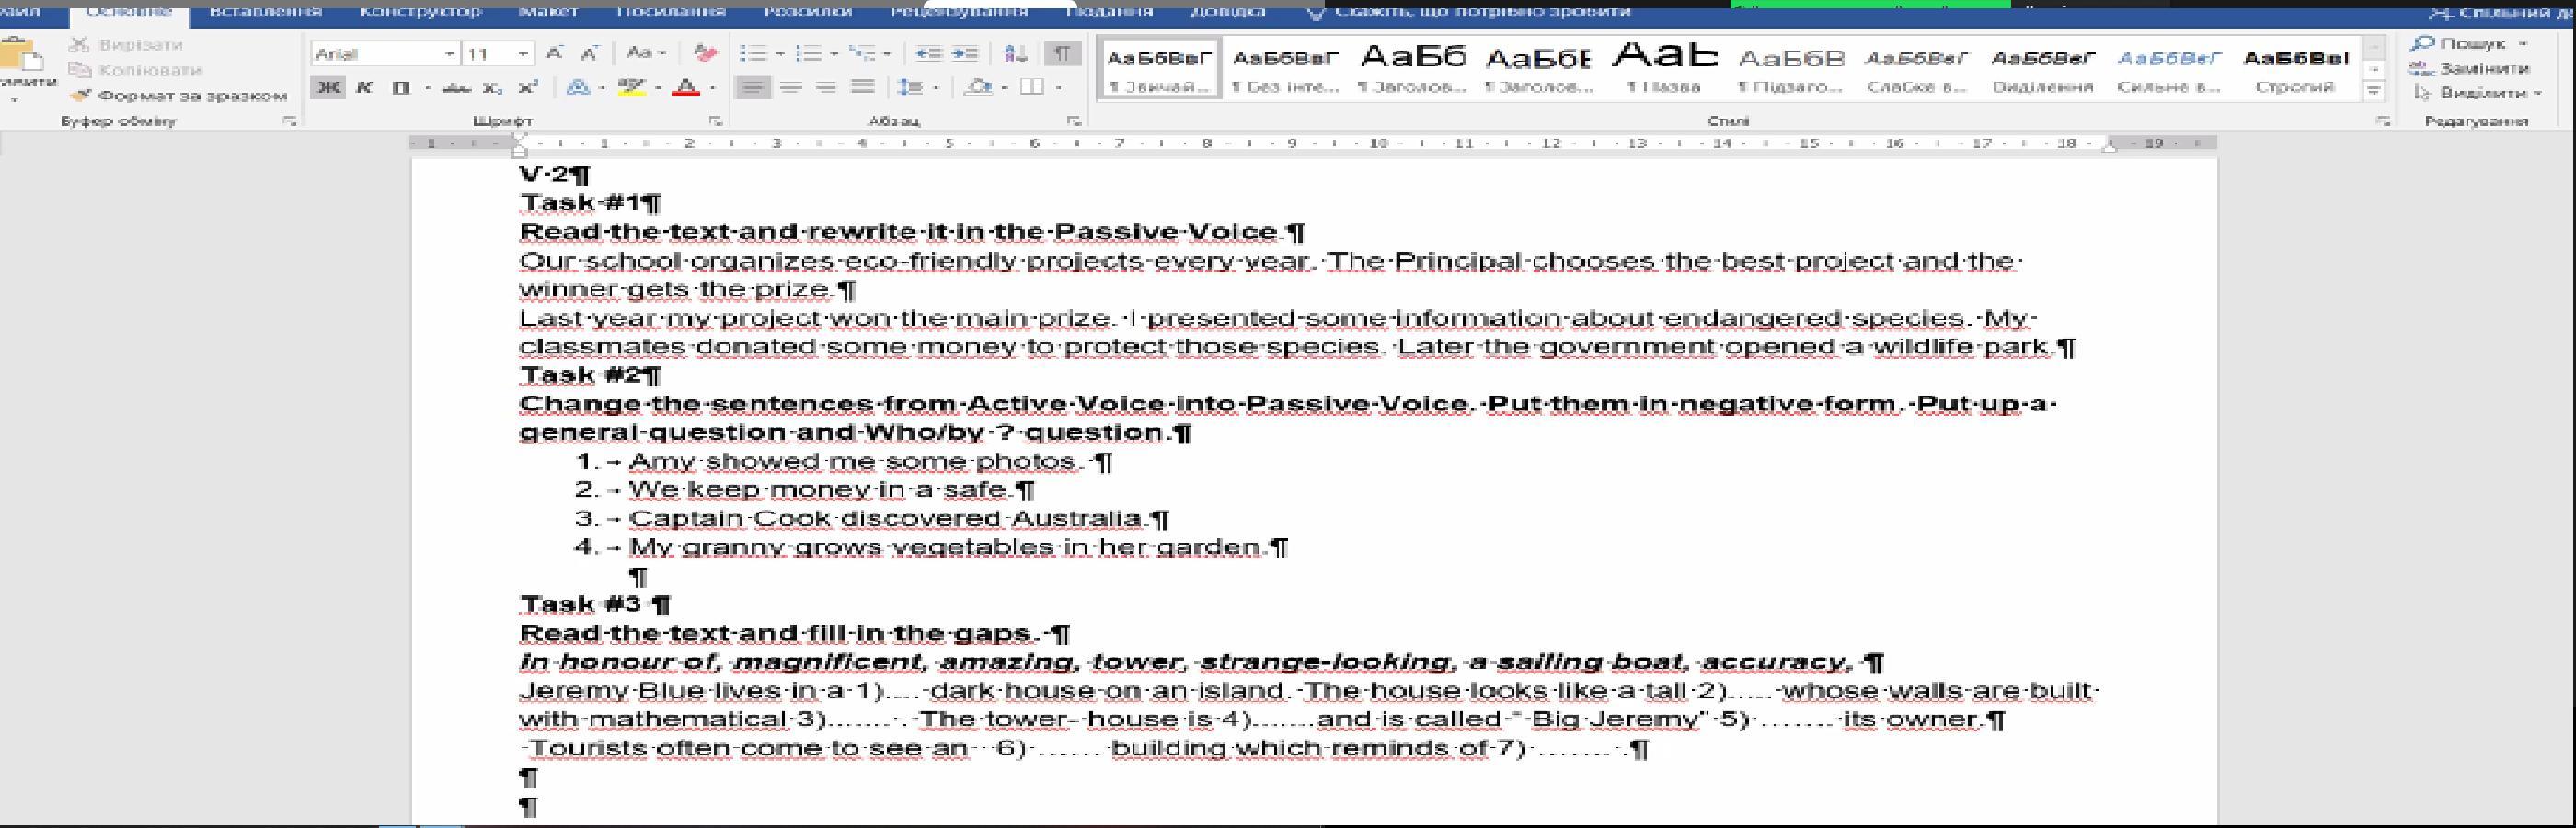Screen dimensions: 2576x828
Task: Increase the paragraph indent
Action: [965, 53]
